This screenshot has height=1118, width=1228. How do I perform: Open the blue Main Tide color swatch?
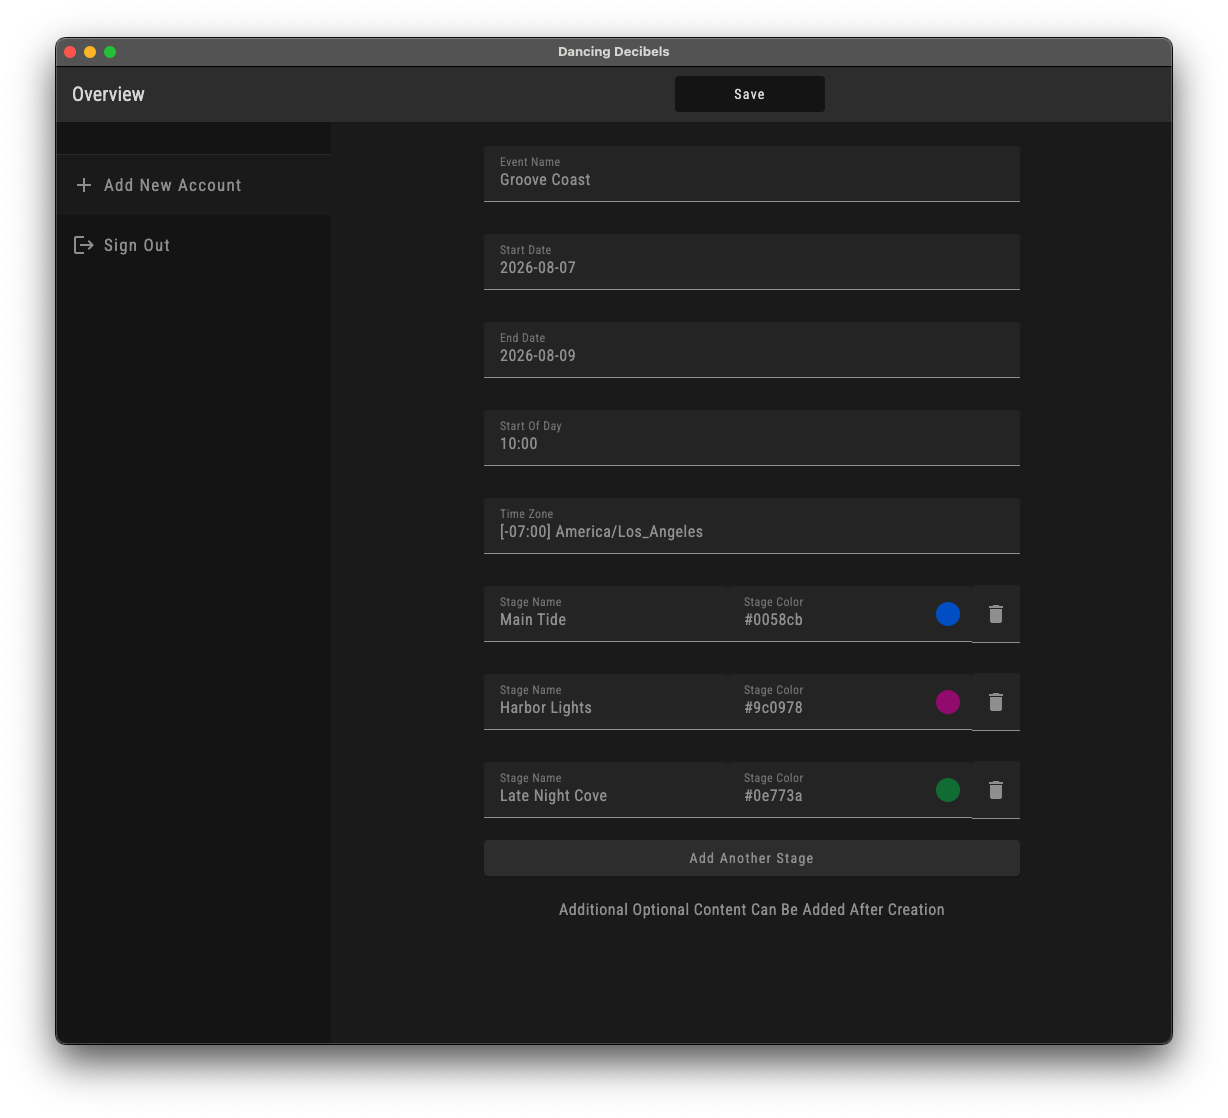(947, 614)
